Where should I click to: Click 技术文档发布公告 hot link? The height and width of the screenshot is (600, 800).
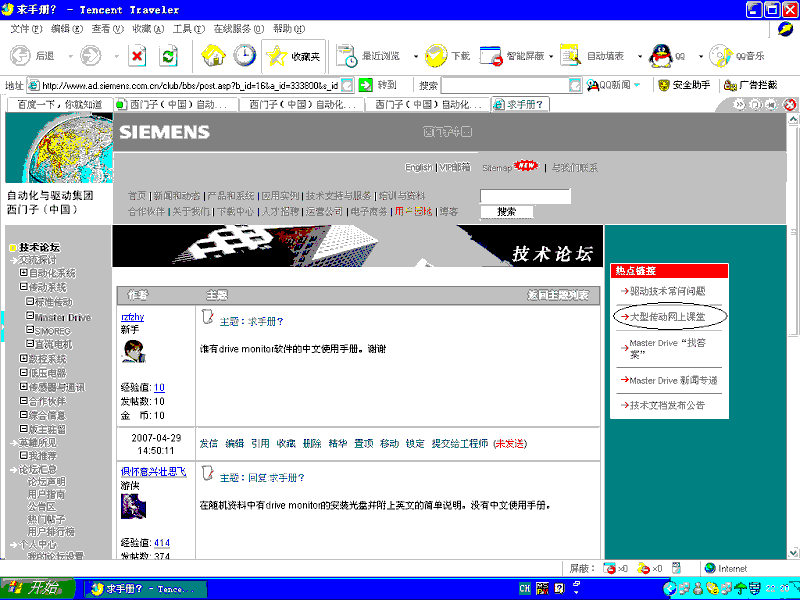(667, 406)
